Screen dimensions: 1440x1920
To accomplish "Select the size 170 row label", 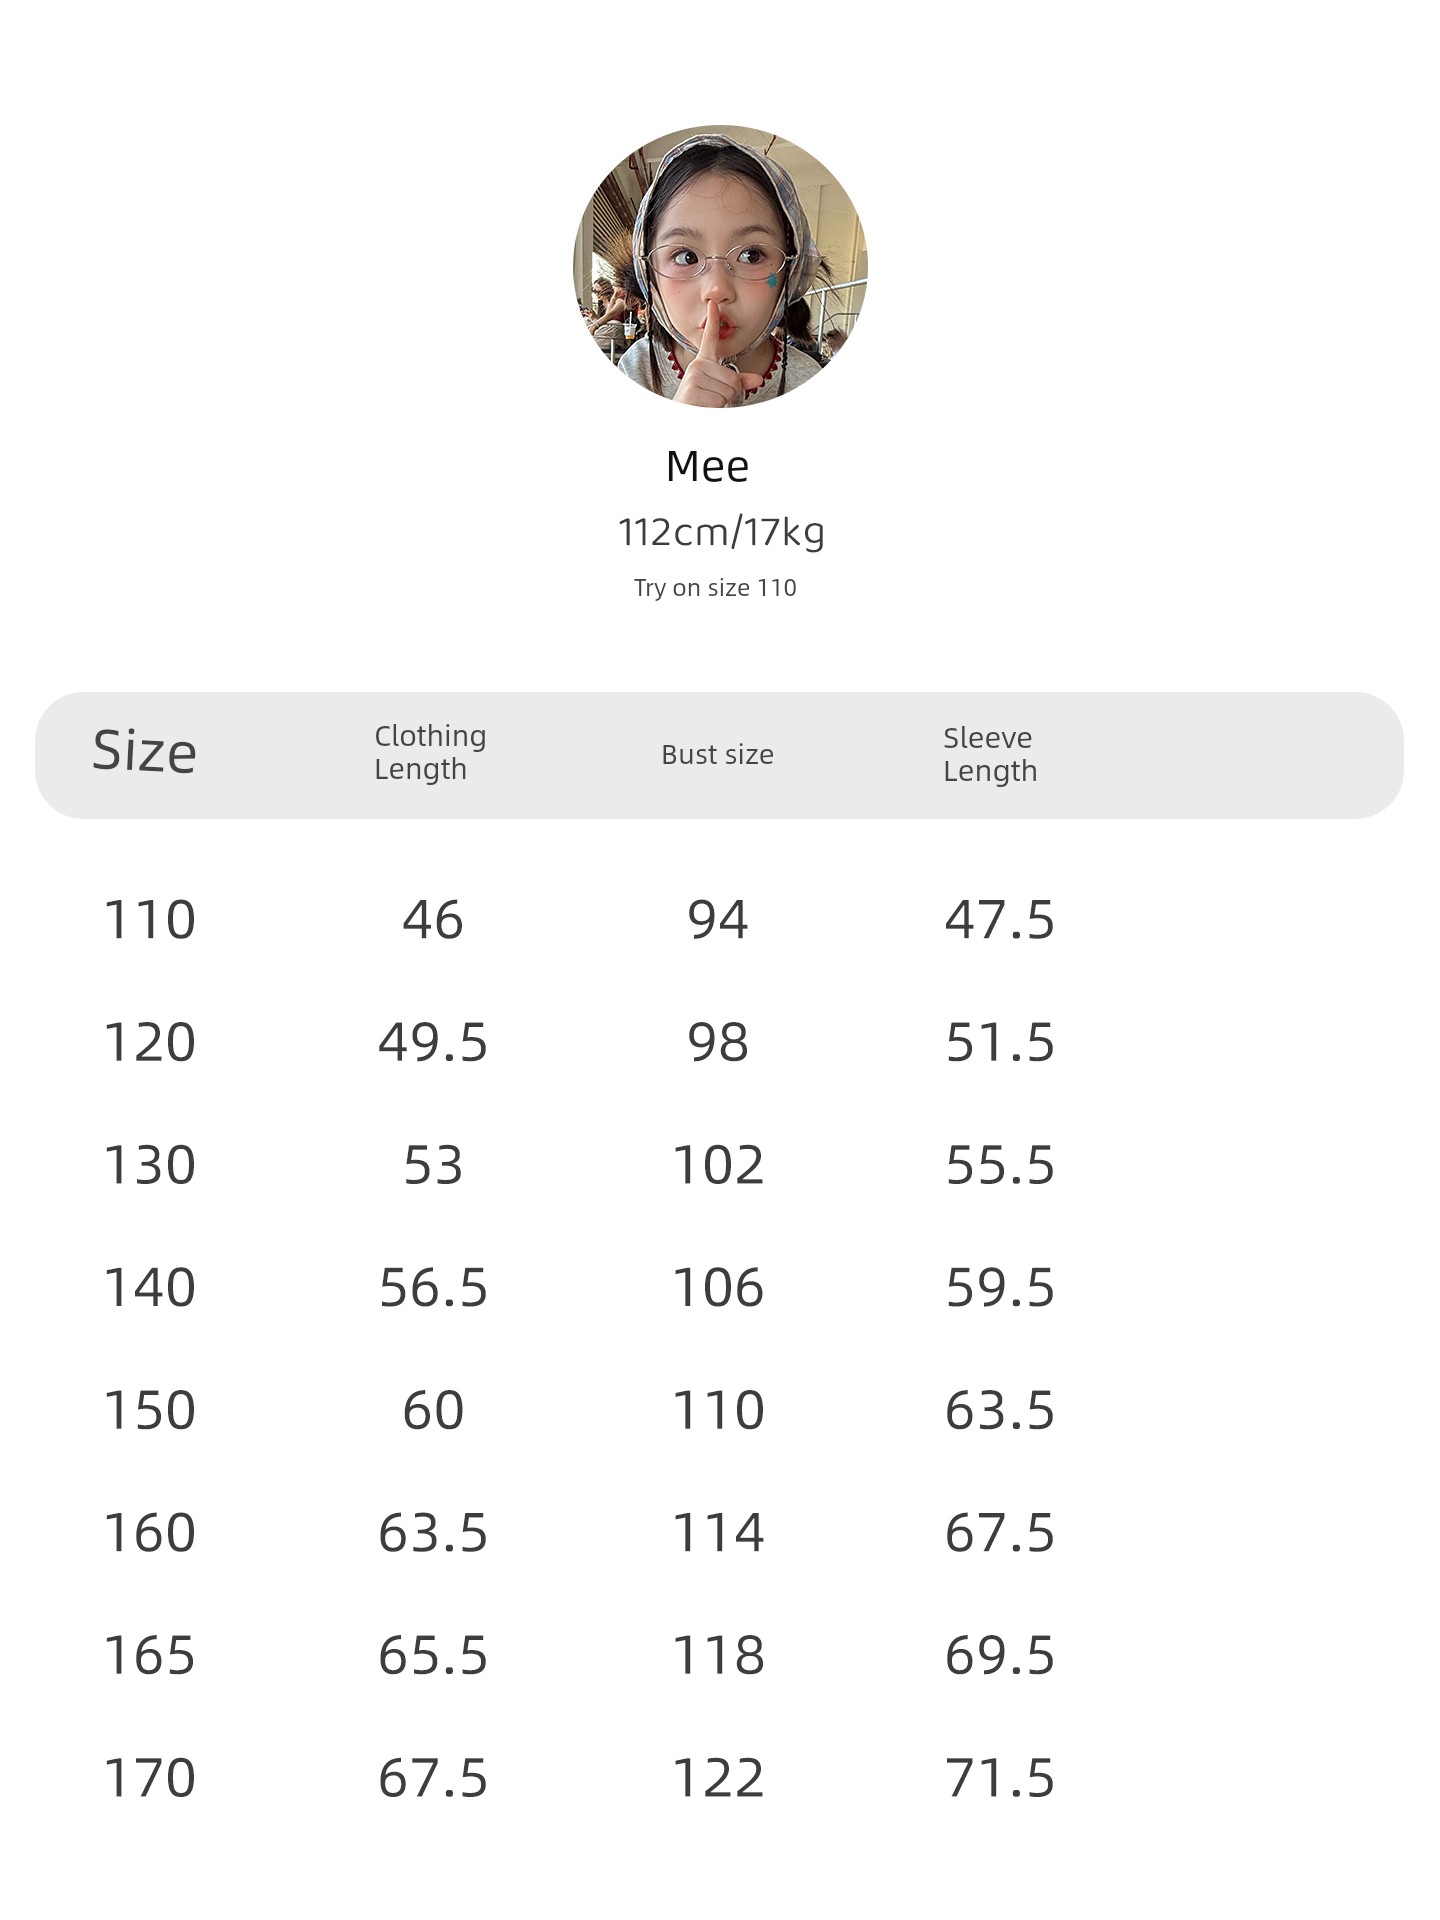I will coord(150,1779).
